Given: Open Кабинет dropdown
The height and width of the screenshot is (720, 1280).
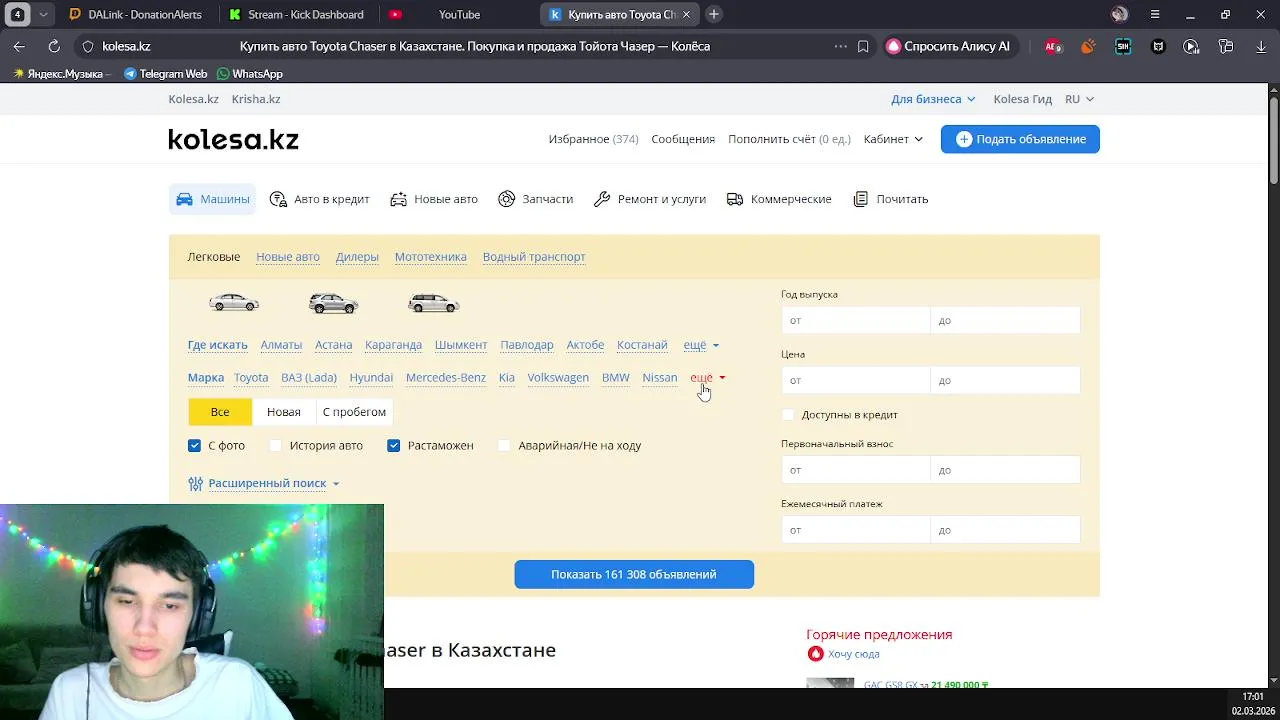Looking at the screenshot, I should click(x=893, y=139).
